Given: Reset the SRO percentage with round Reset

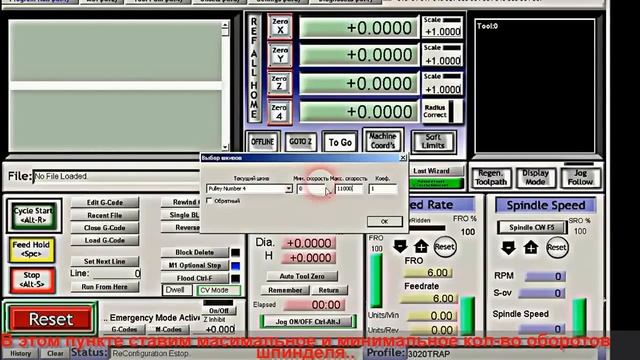Looking at the screenshot, I should click(x=557, y=247).
